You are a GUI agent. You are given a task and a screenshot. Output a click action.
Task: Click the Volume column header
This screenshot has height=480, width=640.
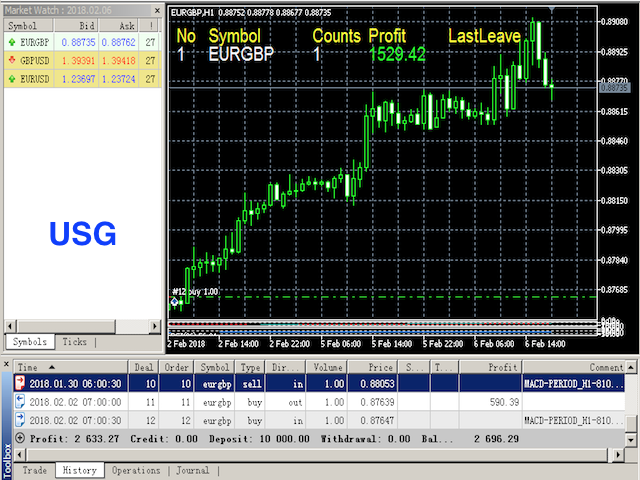[x=327, y=367]
